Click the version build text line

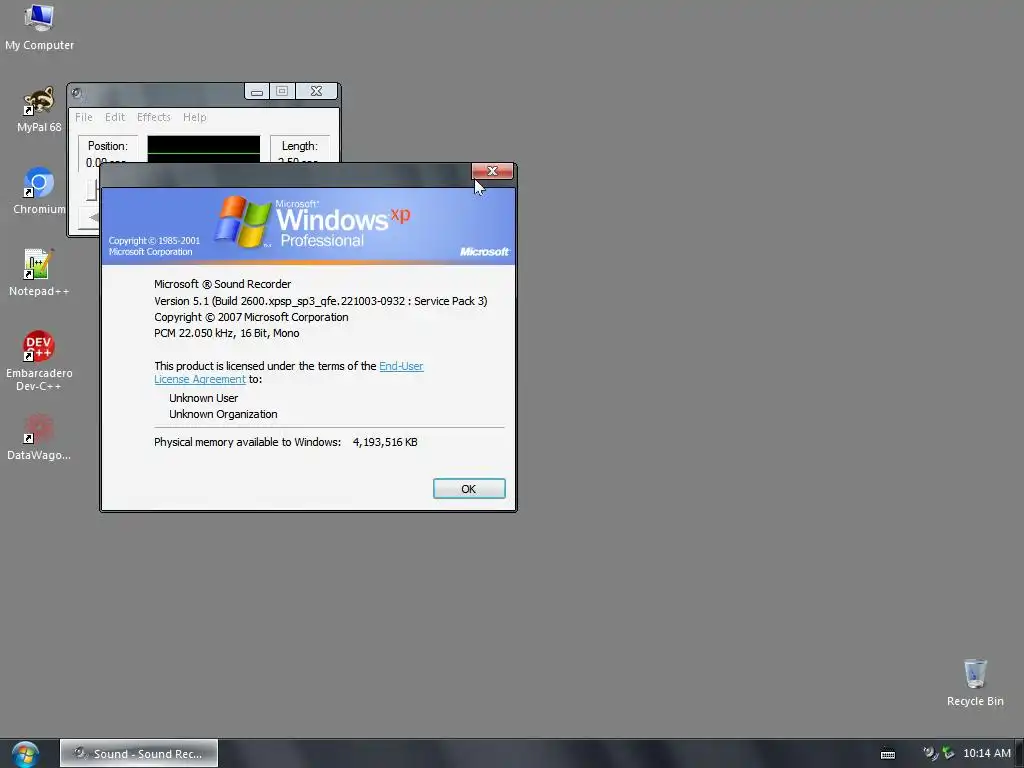click(321, 301)
